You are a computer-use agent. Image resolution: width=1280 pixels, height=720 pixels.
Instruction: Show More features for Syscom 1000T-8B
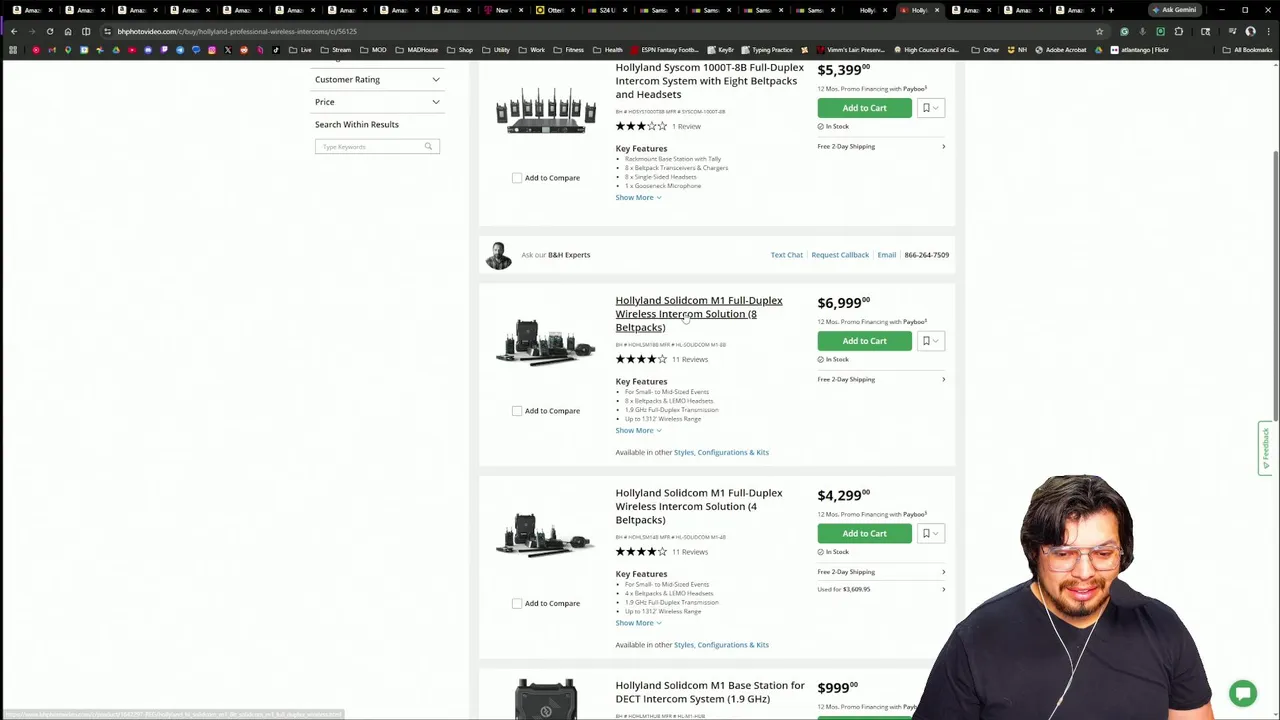coord(638,198)
